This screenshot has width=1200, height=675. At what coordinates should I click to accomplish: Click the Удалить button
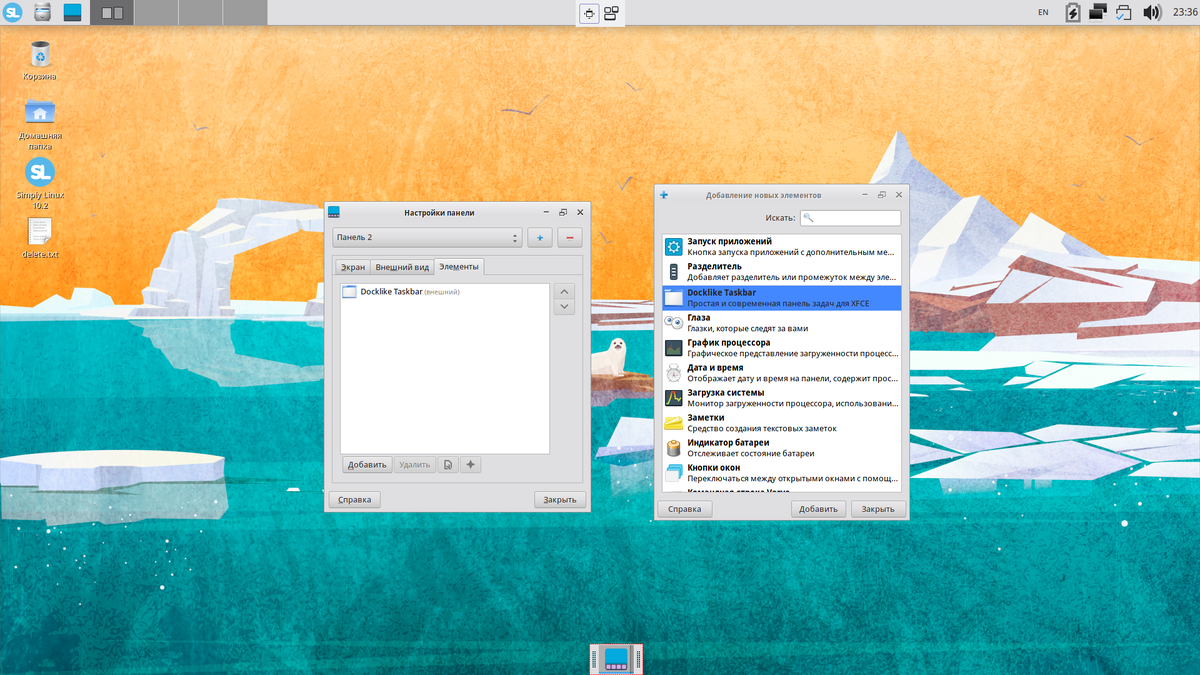point(414,465)
